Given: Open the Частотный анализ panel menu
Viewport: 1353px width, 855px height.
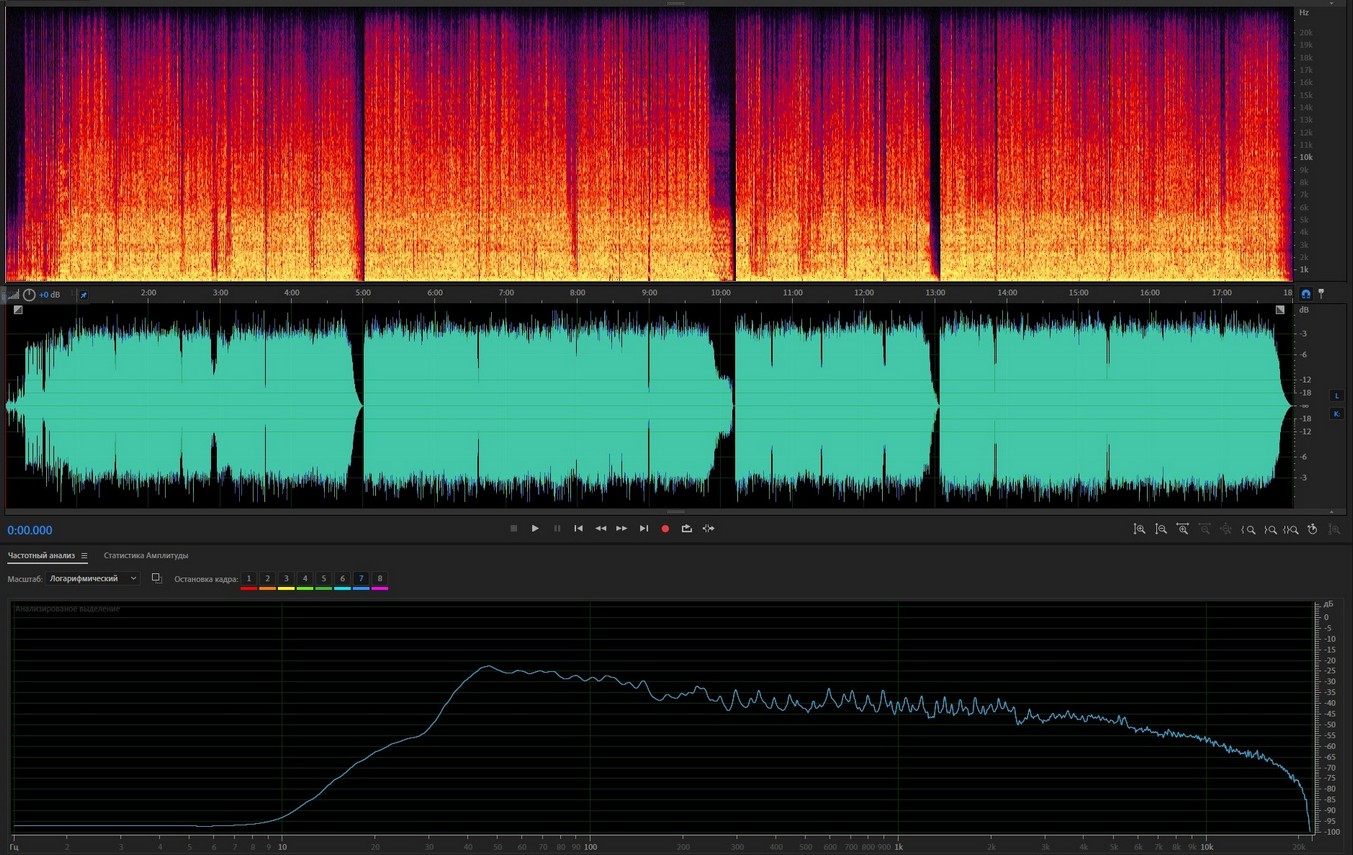Looking at the screenshot, I should [x=84, y=556].
